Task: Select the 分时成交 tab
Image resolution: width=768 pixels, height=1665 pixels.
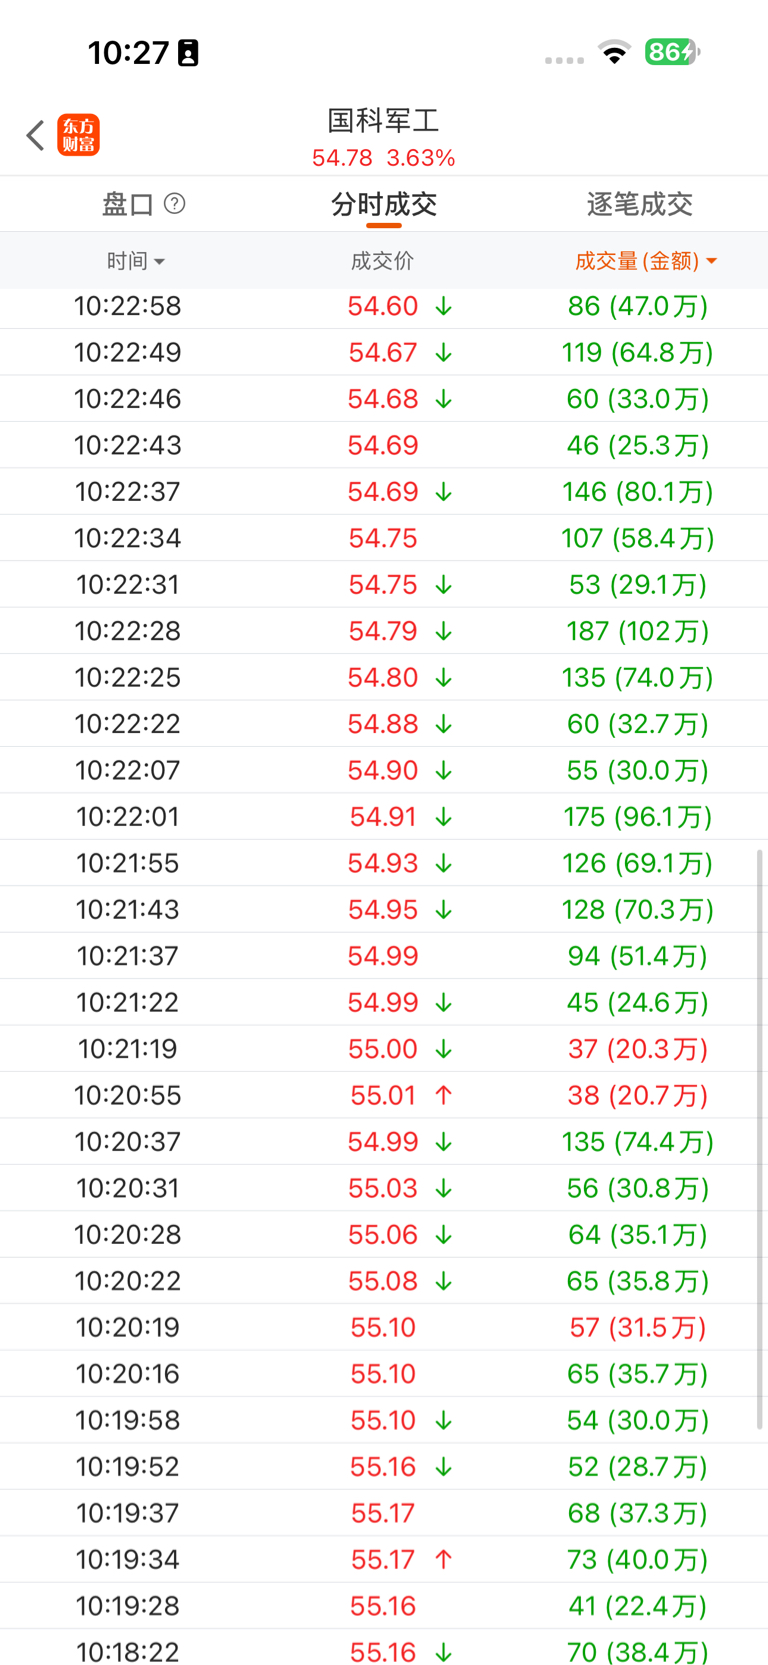Action: tap(384, 204)
